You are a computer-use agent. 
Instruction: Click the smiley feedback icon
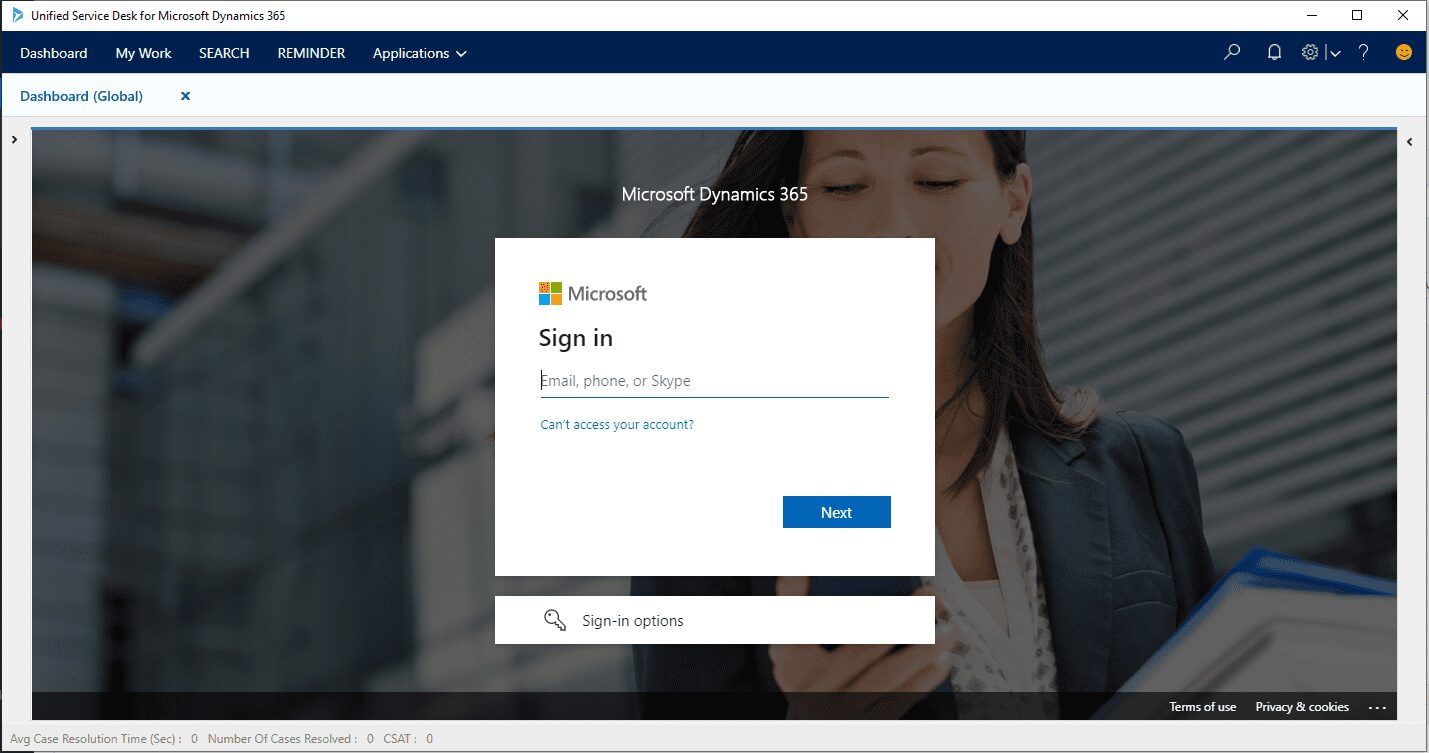tap(1404, 53)
